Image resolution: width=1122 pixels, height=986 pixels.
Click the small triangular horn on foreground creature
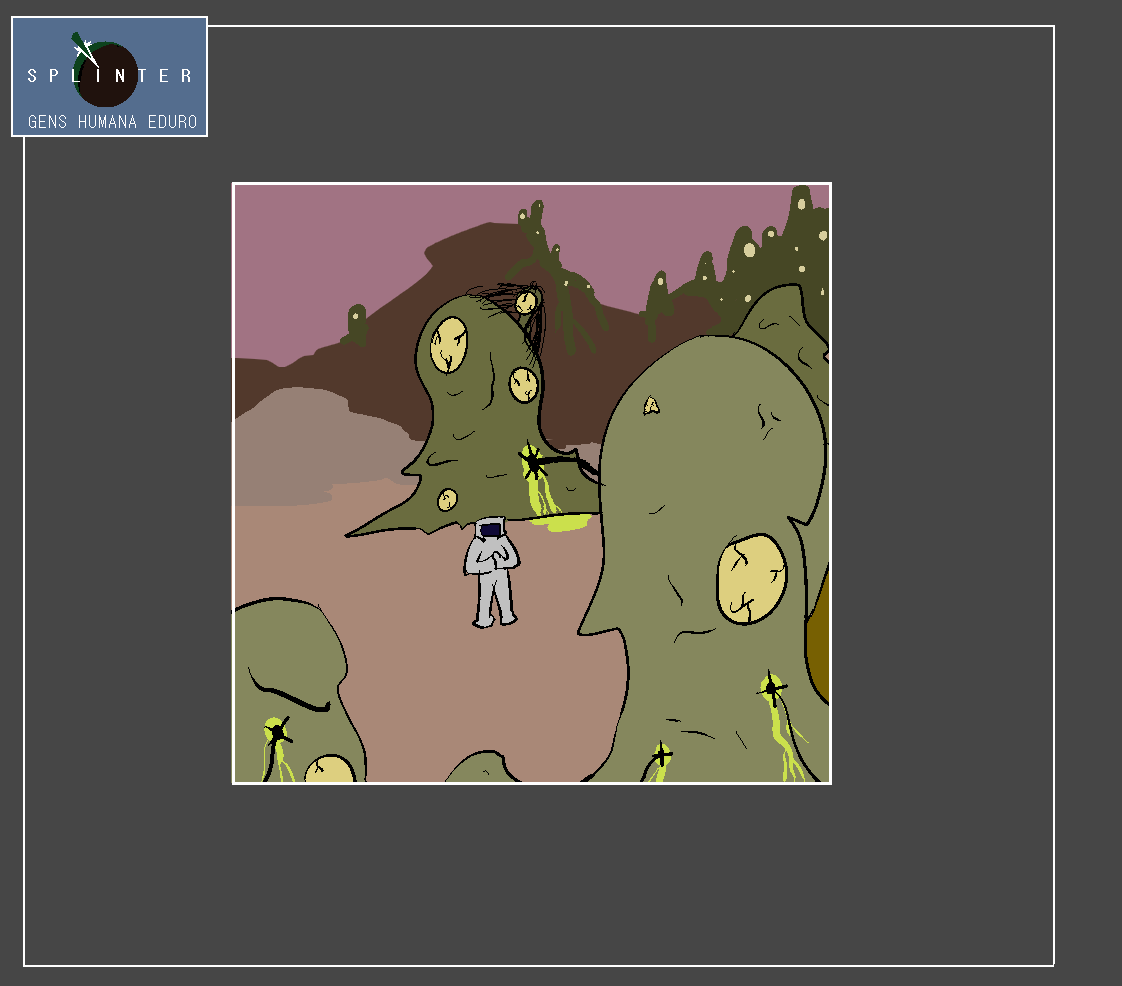pos(651,405)
